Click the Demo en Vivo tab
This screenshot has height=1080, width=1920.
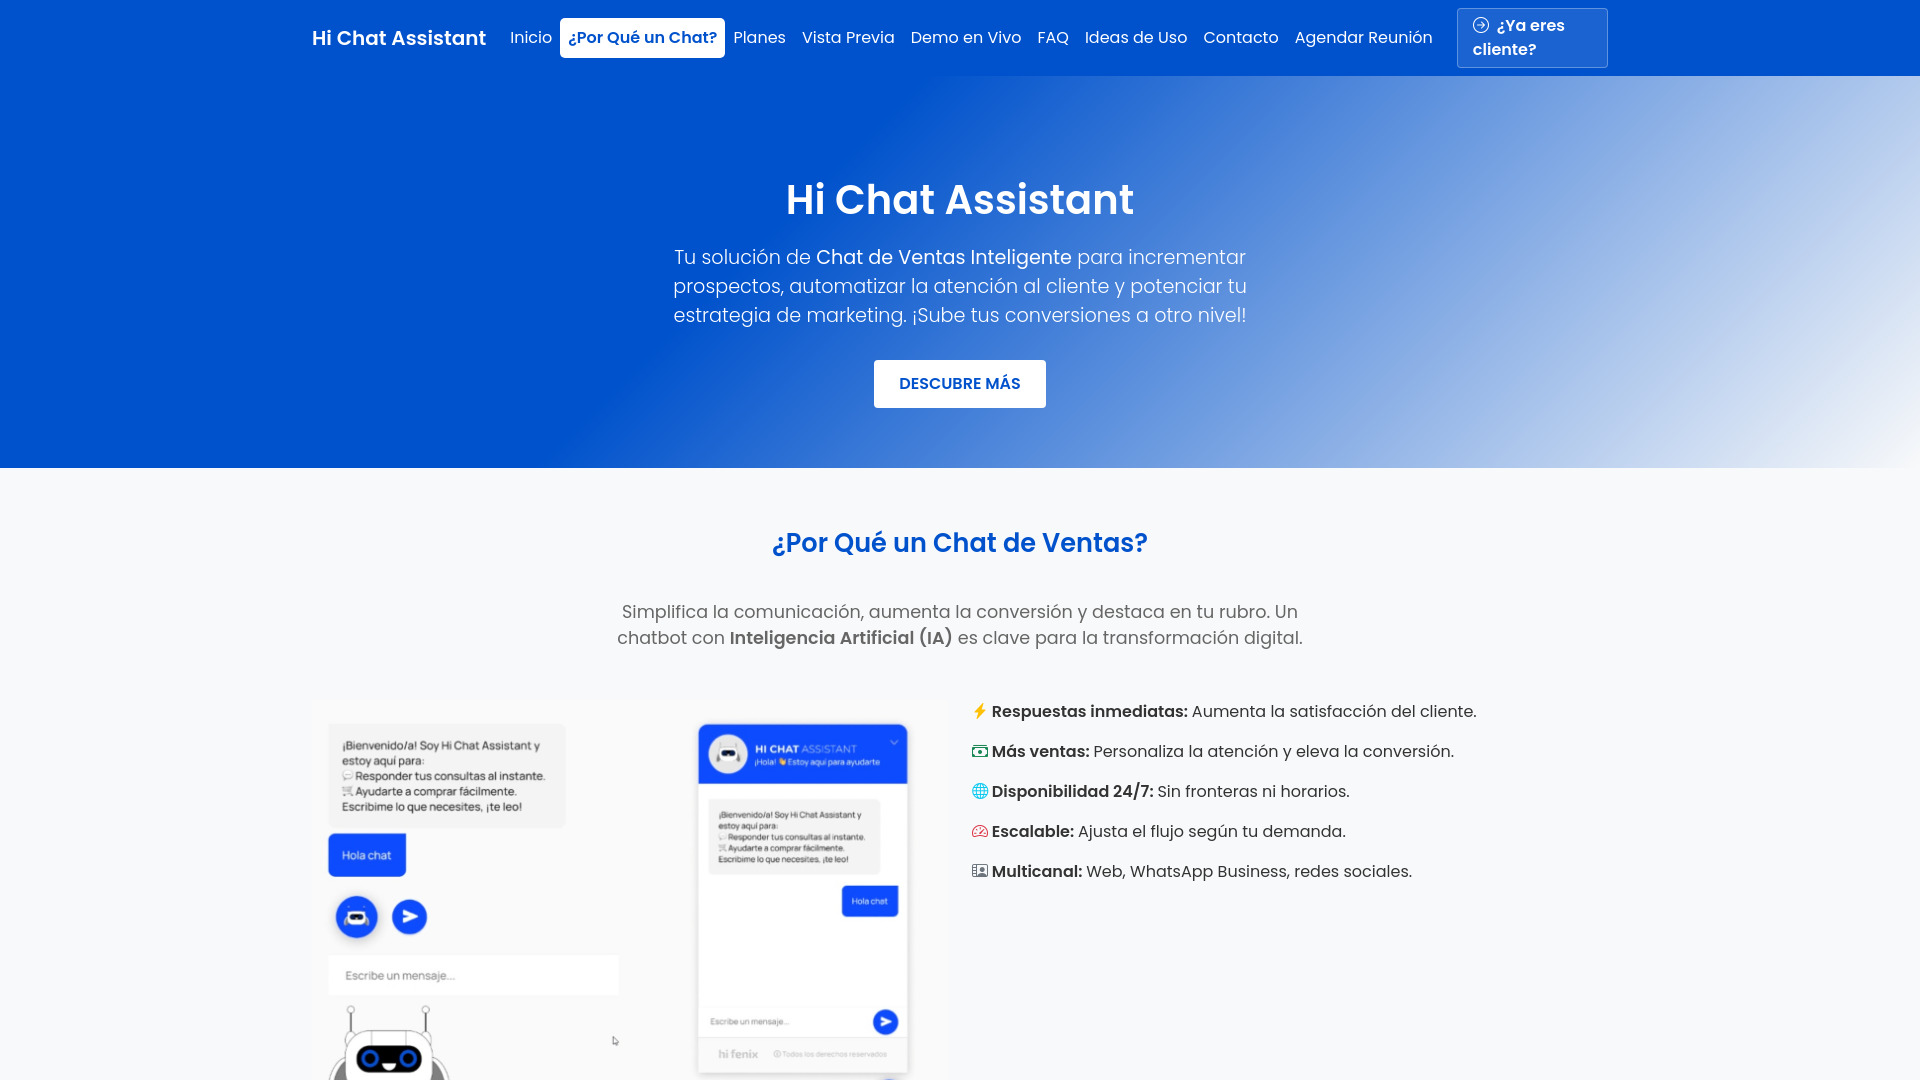[x=965, y=37]
